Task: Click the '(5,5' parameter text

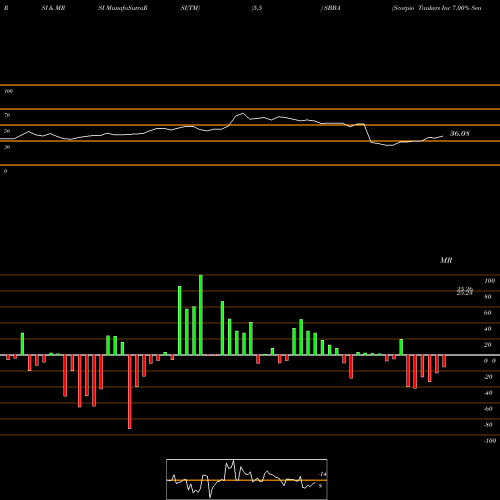Action: 257,8
